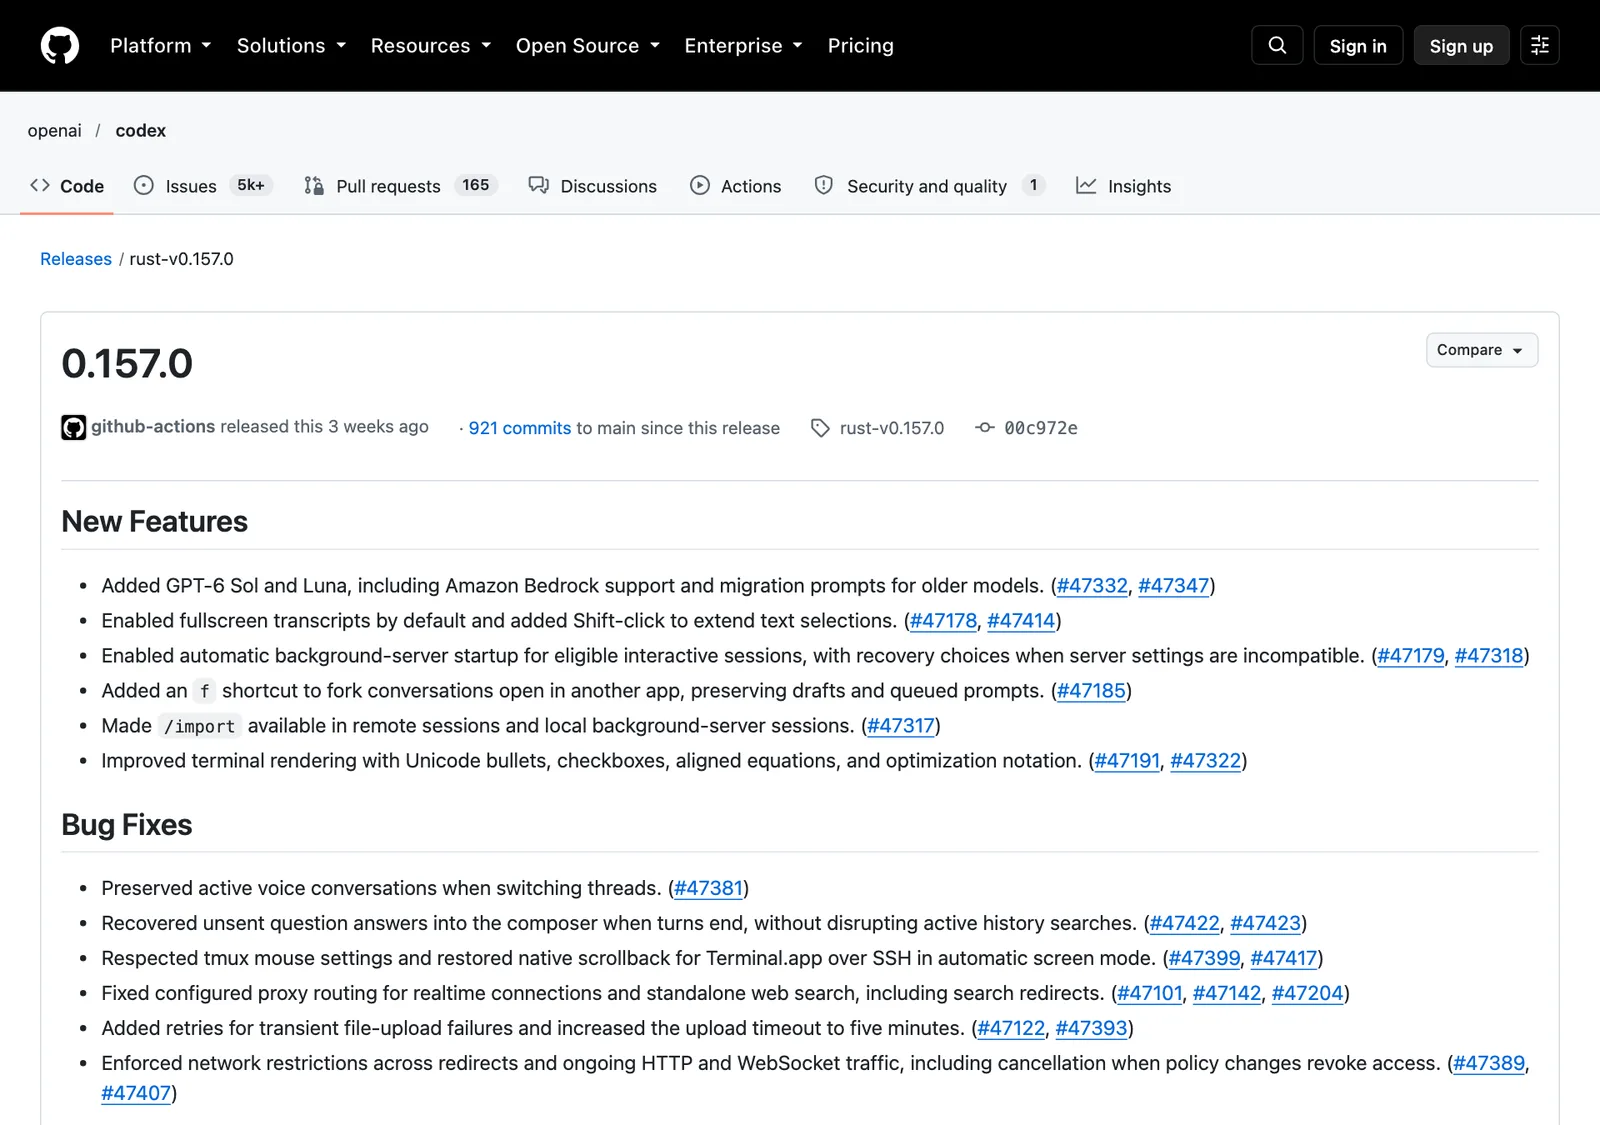Open pull request #47322

pos(1206,761)
